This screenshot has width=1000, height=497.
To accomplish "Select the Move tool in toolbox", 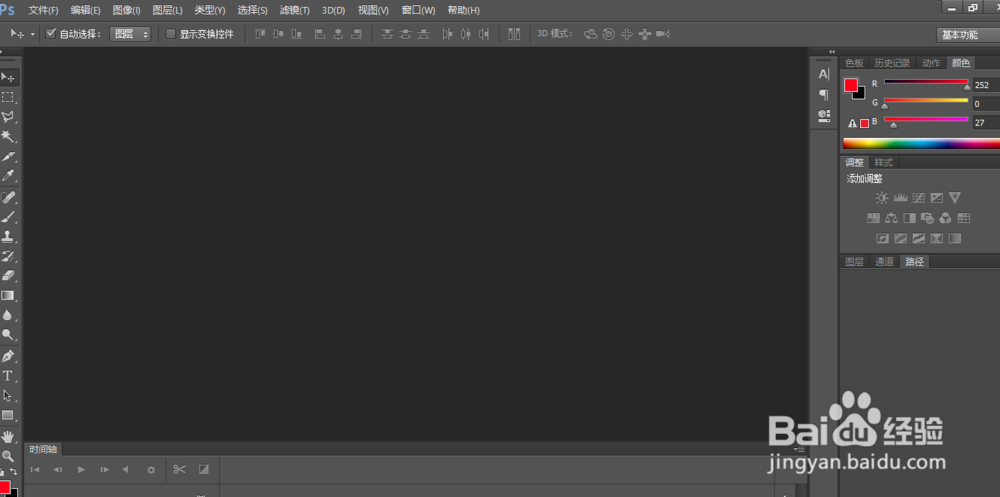I will click(8, 77).
